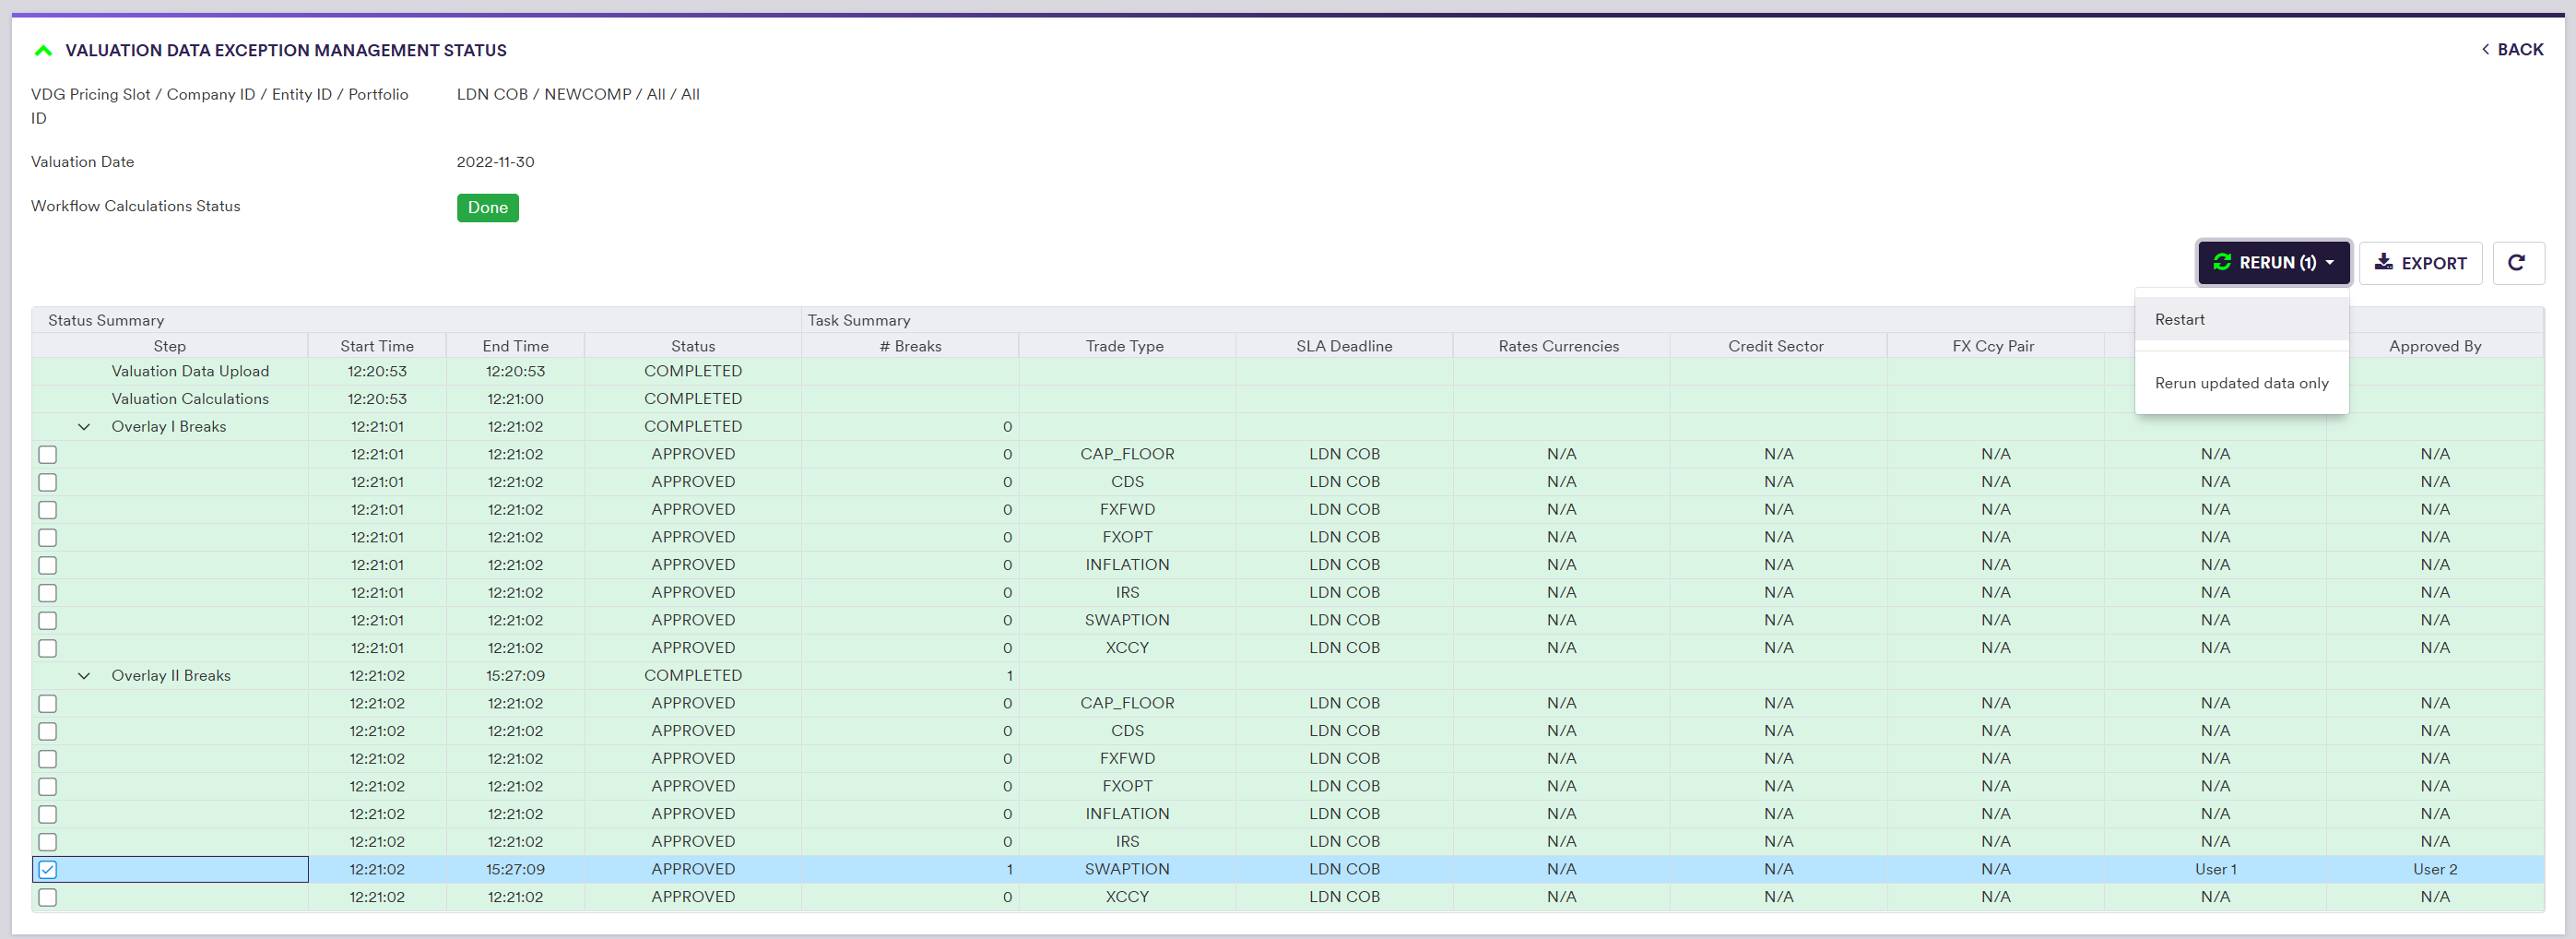The height and width of the screenshot is (939, 2576).
Task: Choose Restart from the Rerun menu
Action: pyautogui.click(x=2180, y=319)
